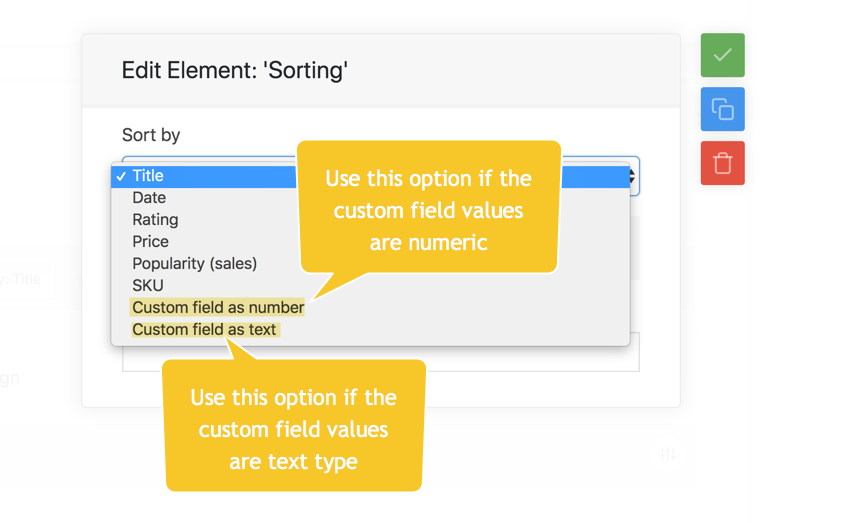The width and height of the screenshot is (842, 523).
Task: Click the Edit Element 'Sorting' header
Action: click(235, 70)
